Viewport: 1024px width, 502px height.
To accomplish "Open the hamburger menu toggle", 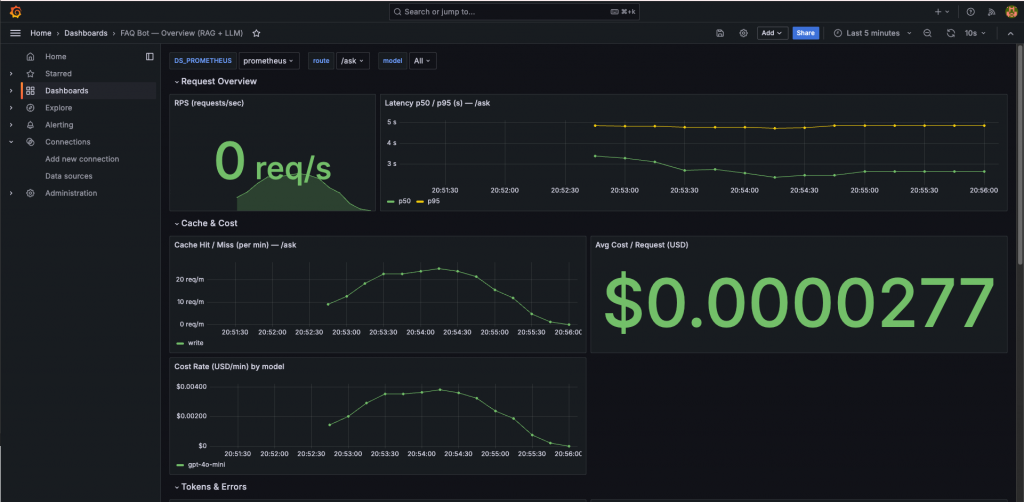I will pos(16,33).
